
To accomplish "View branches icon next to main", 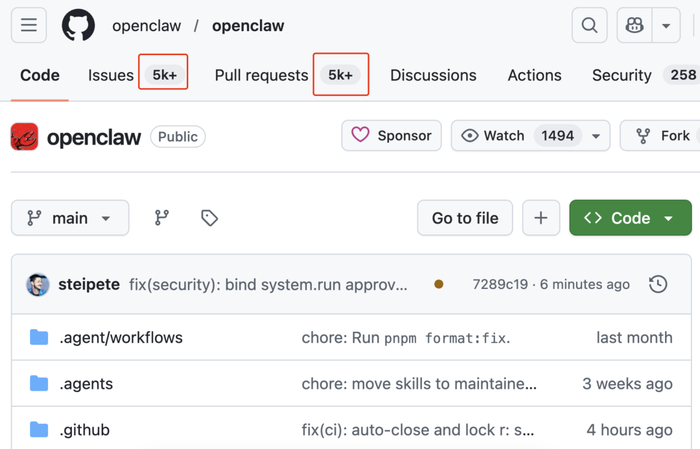I will coord(161,218).
